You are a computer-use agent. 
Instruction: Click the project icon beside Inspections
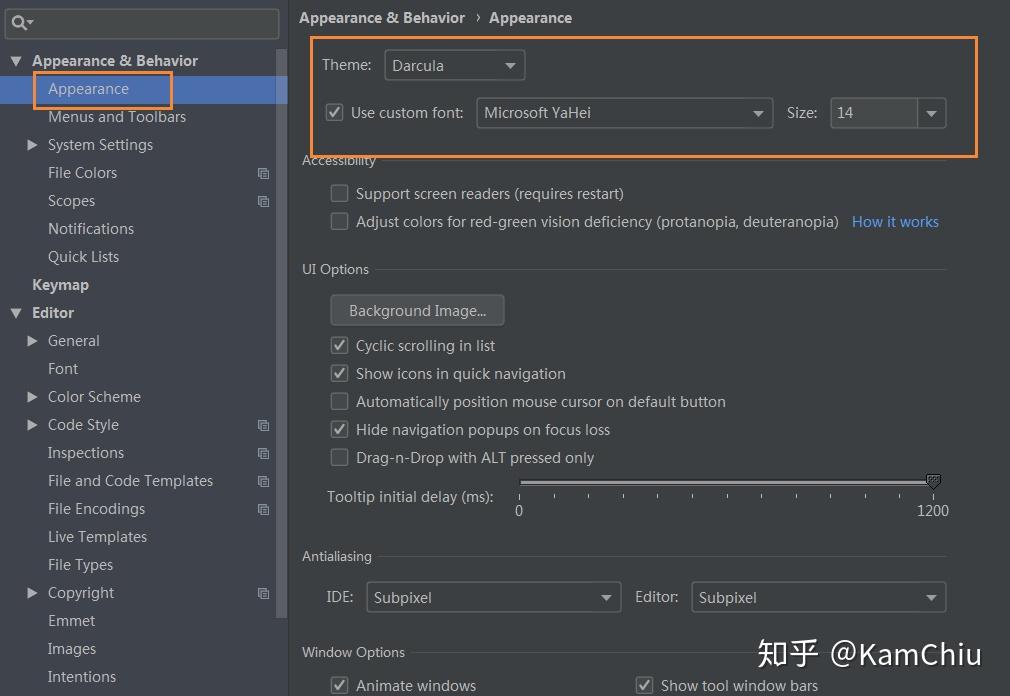[263, 453]
